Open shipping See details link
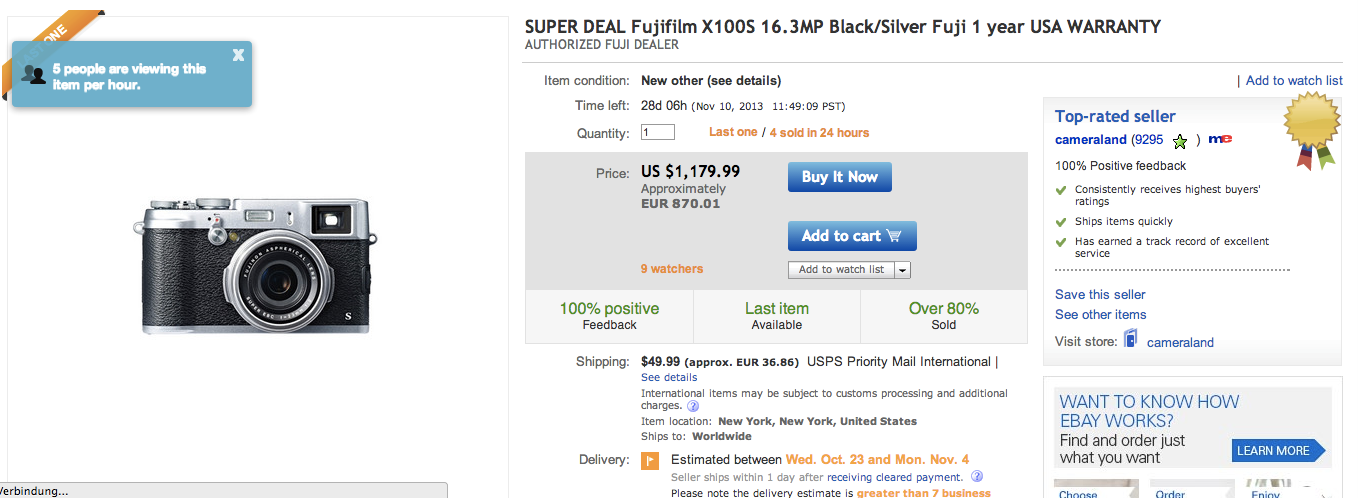Viewport: 1358px width, 498px height. [669, 377]
